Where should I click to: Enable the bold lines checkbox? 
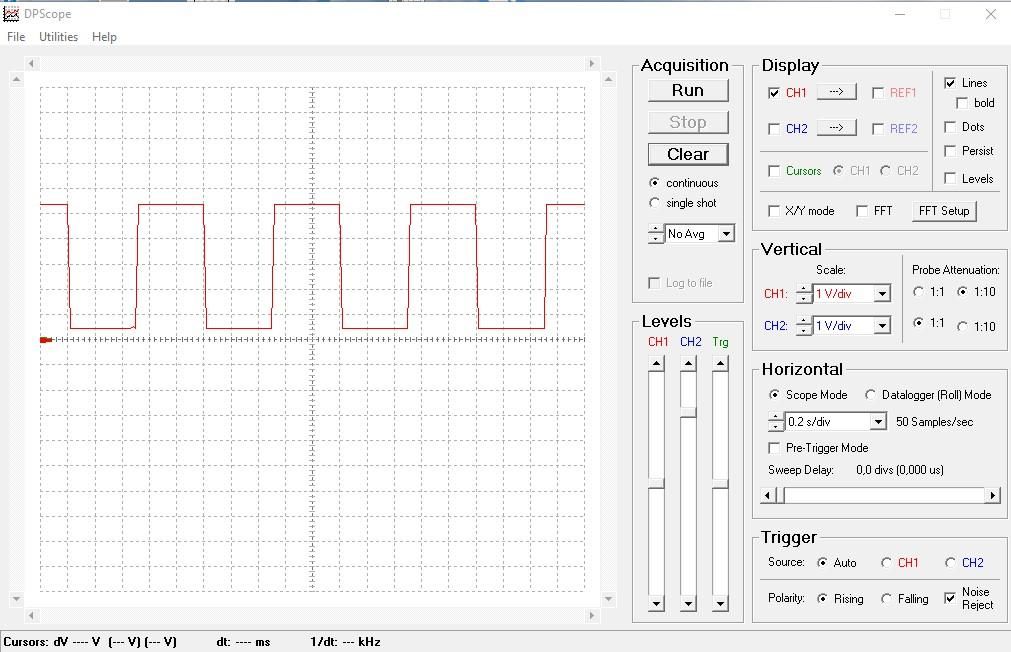point(962,103)
